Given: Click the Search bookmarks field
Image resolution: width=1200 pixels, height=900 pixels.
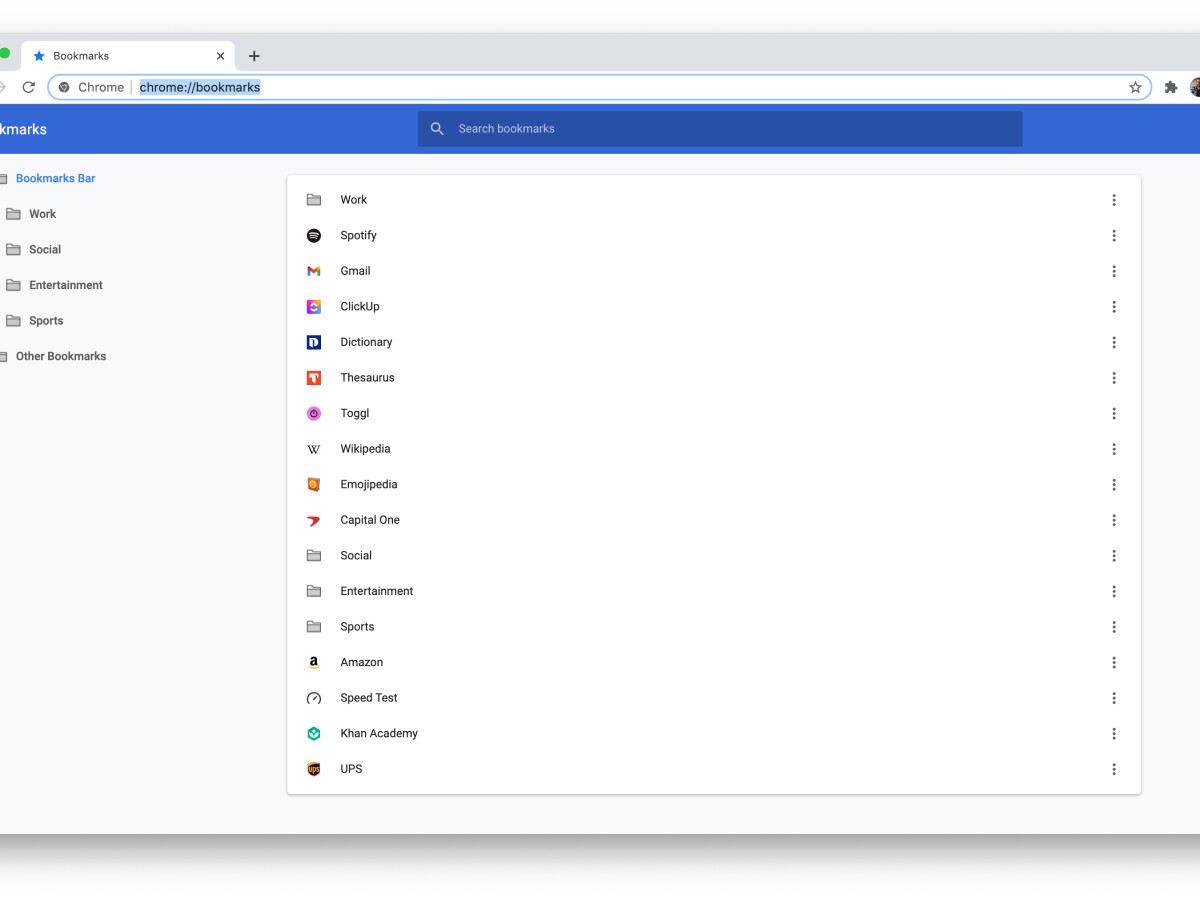Looking at the screenshot, I should pos(720,129).
